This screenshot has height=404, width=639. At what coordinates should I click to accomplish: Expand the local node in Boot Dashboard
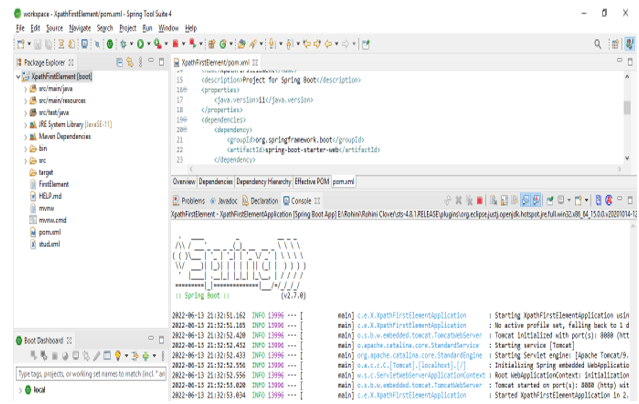pos(20,390)
